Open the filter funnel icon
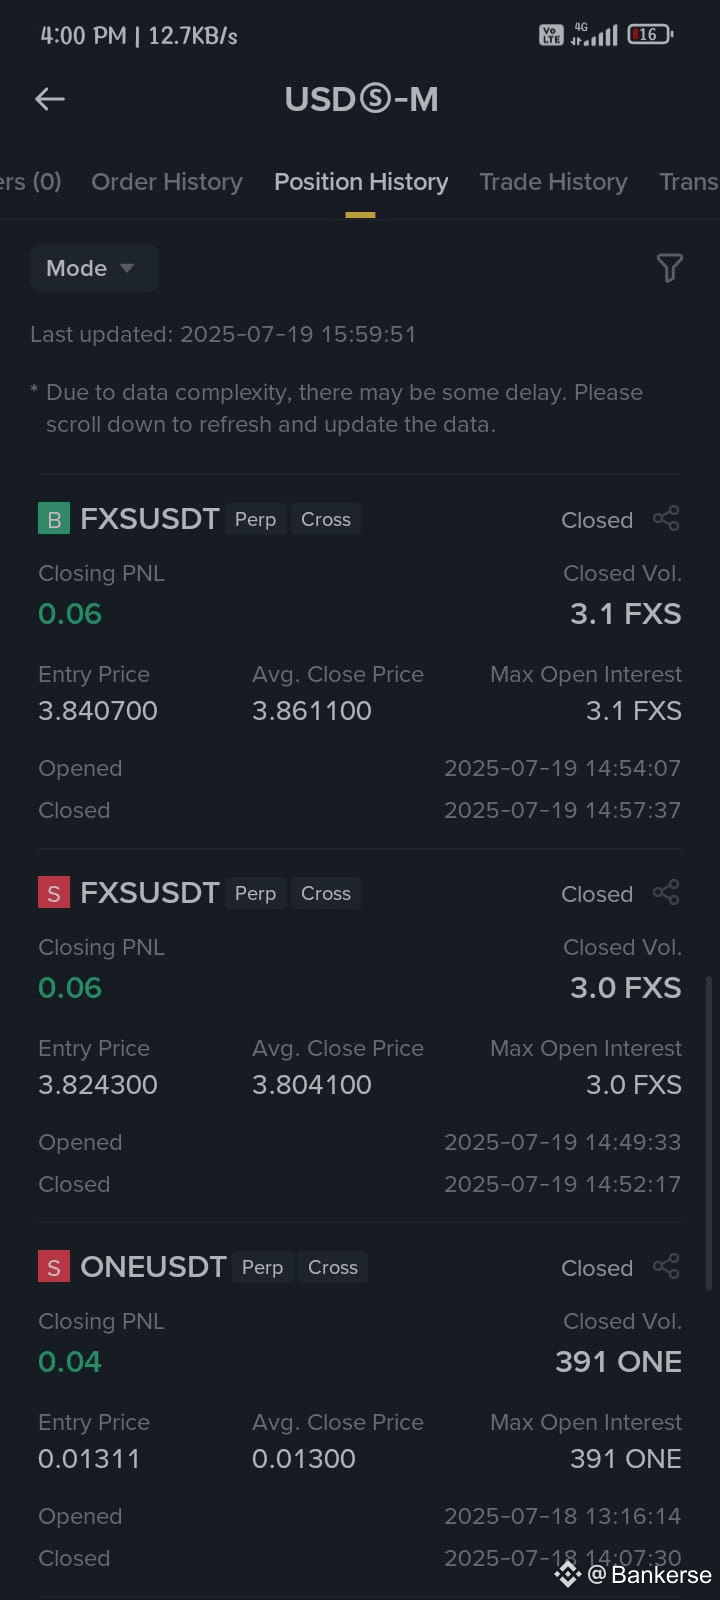 point(669,268)
